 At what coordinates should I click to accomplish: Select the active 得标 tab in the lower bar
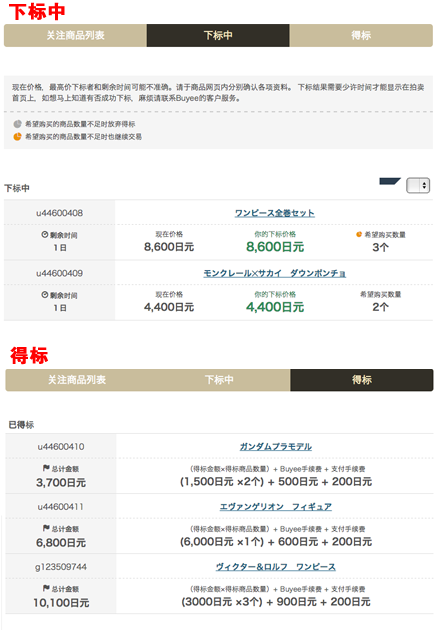[x=362, y=380]
